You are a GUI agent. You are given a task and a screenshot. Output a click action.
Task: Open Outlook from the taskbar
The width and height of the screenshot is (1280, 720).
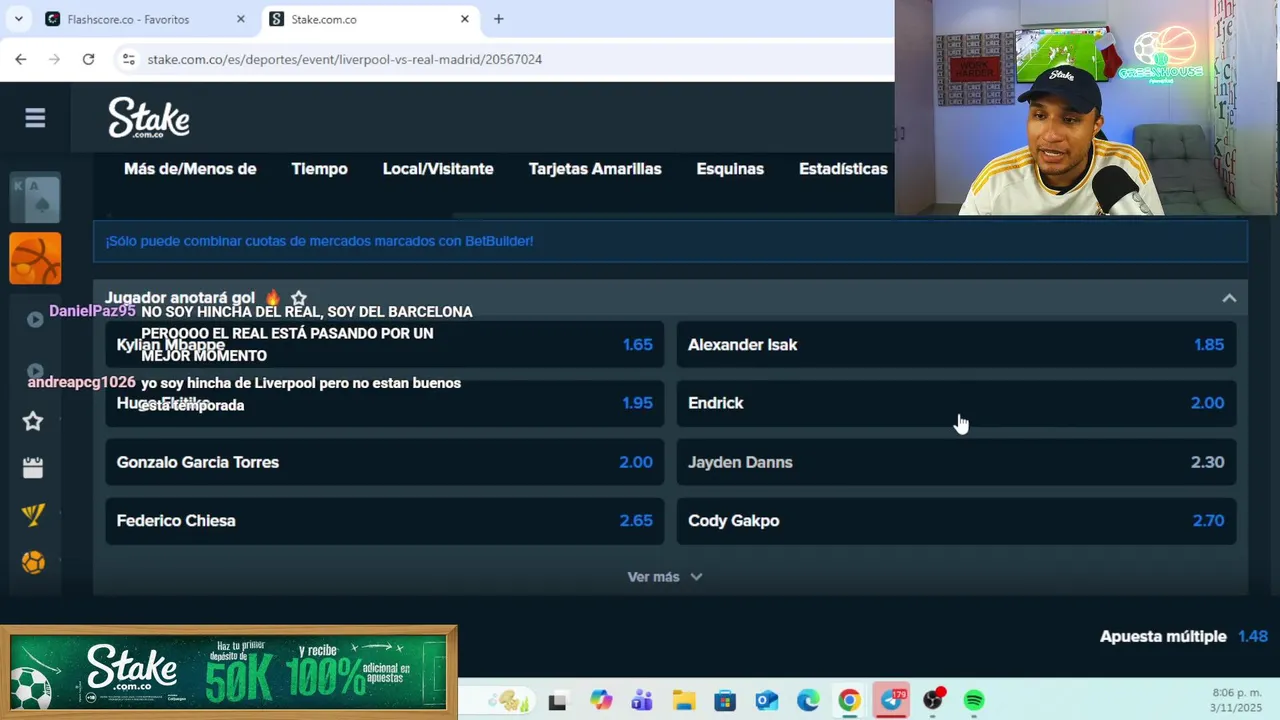coord(767,701)
